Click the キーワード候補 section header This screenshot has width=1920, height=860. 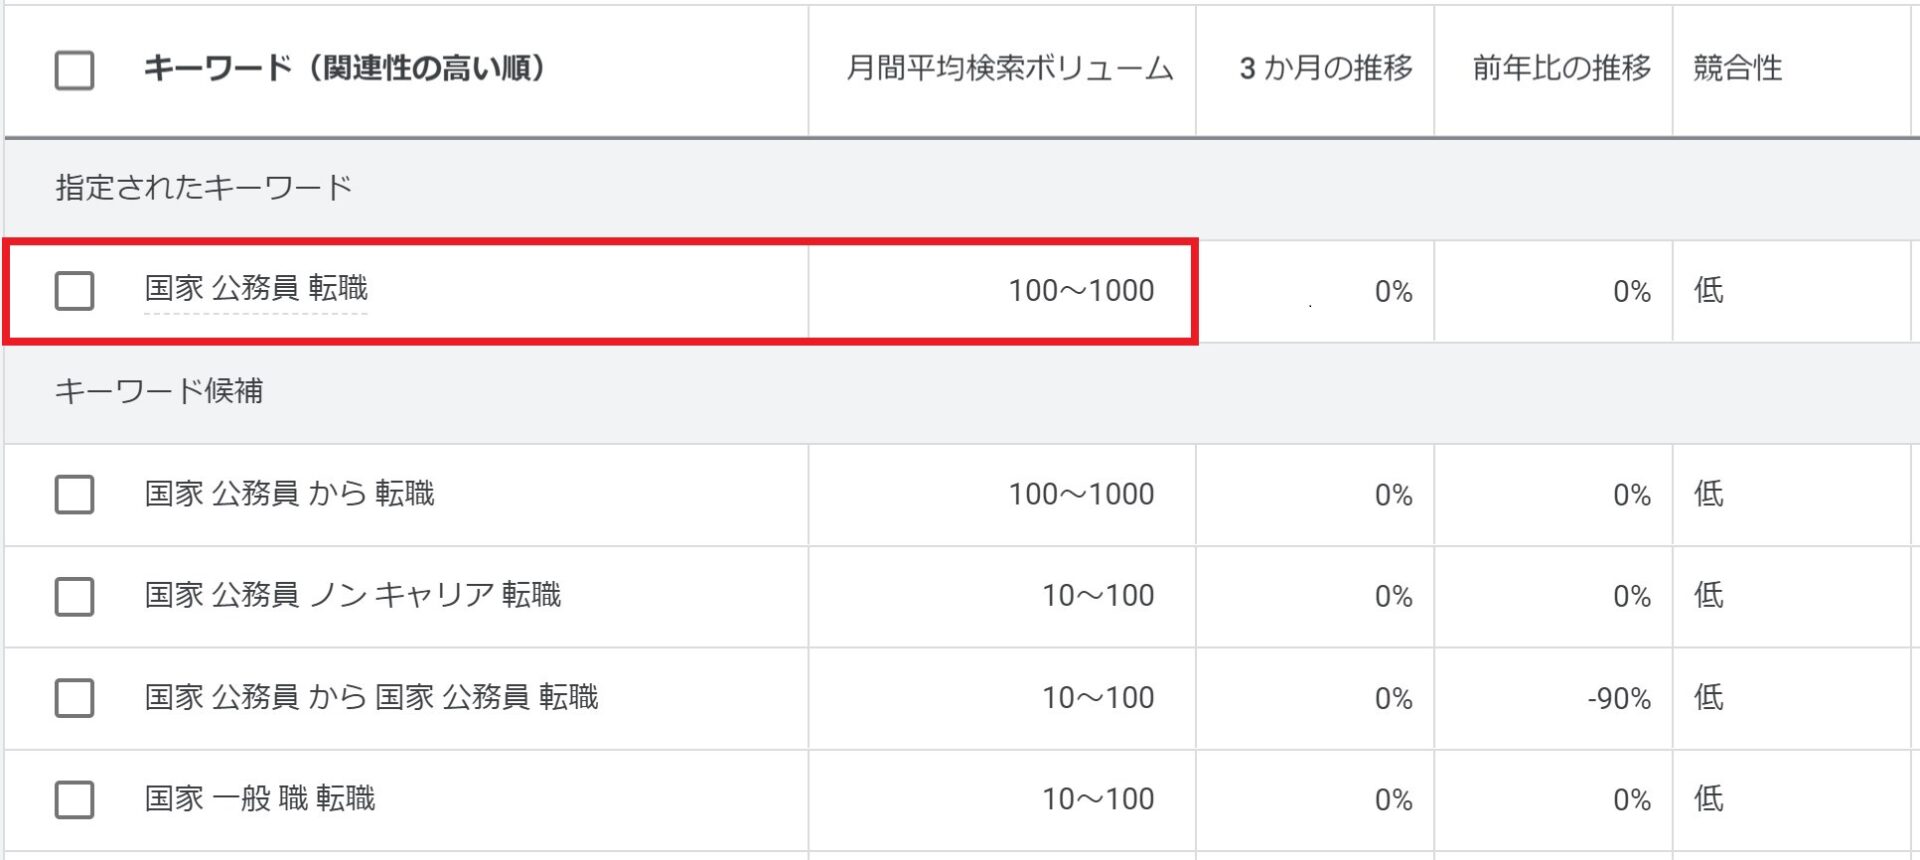click(158, 391)
